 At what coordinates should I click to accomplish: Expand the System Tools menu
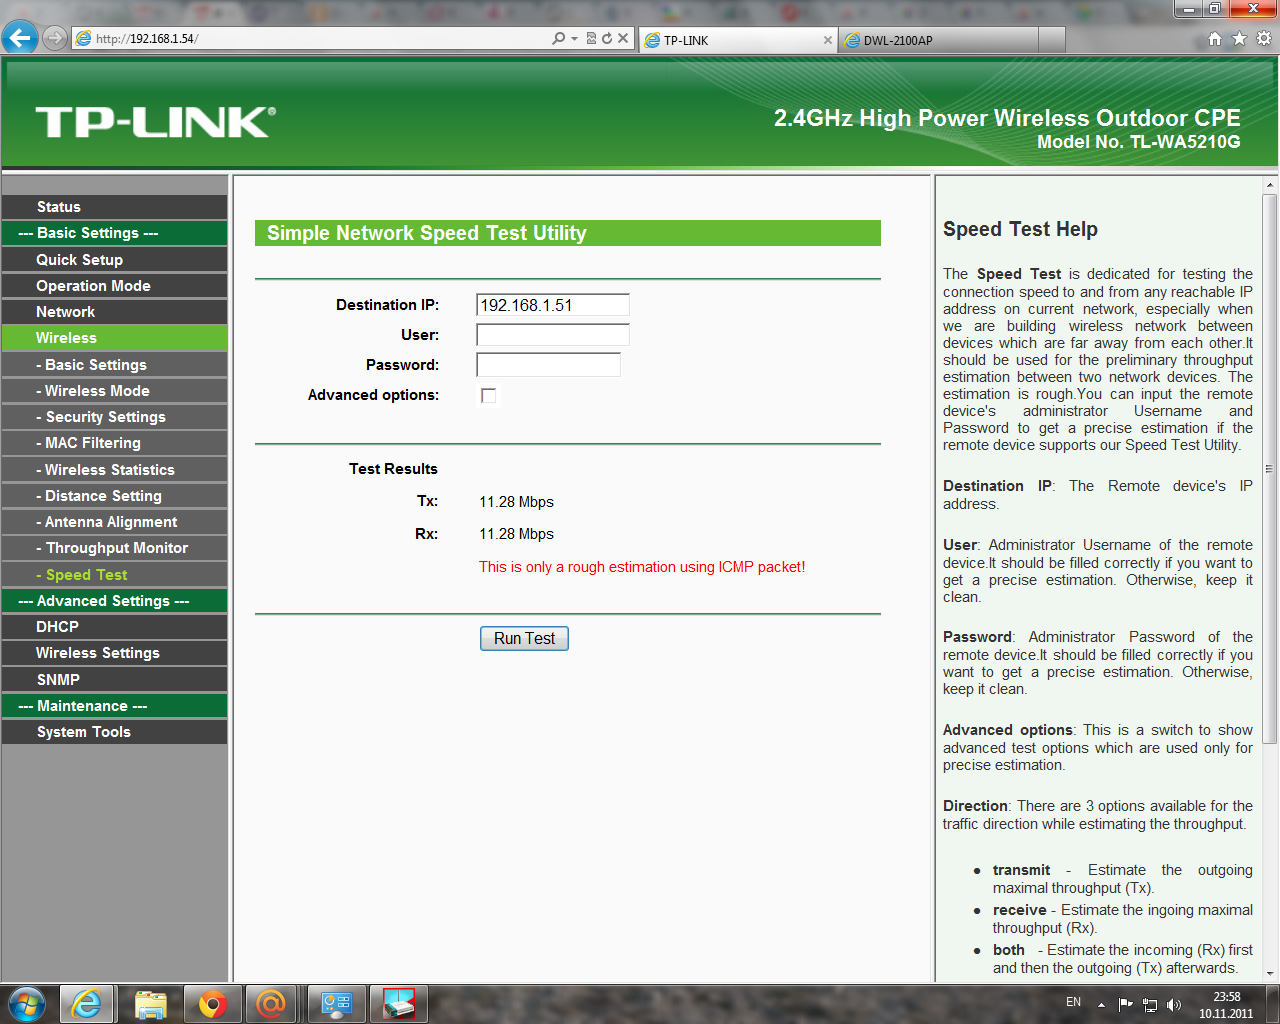click(114, 732)
